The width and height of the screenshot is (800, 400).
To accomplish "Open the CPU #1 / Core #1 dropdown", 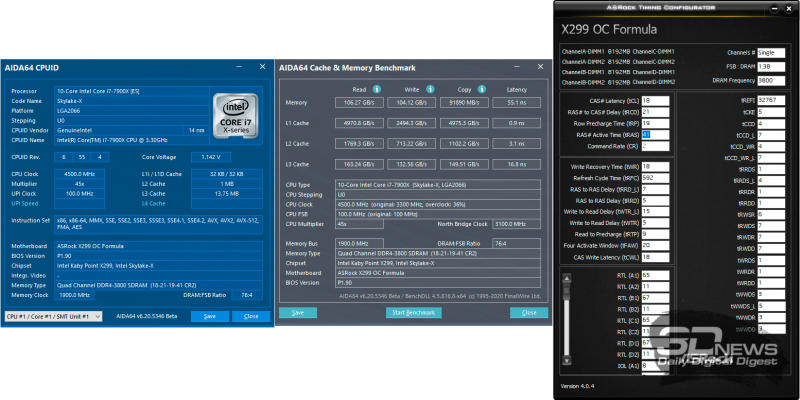I will [53, 316].
